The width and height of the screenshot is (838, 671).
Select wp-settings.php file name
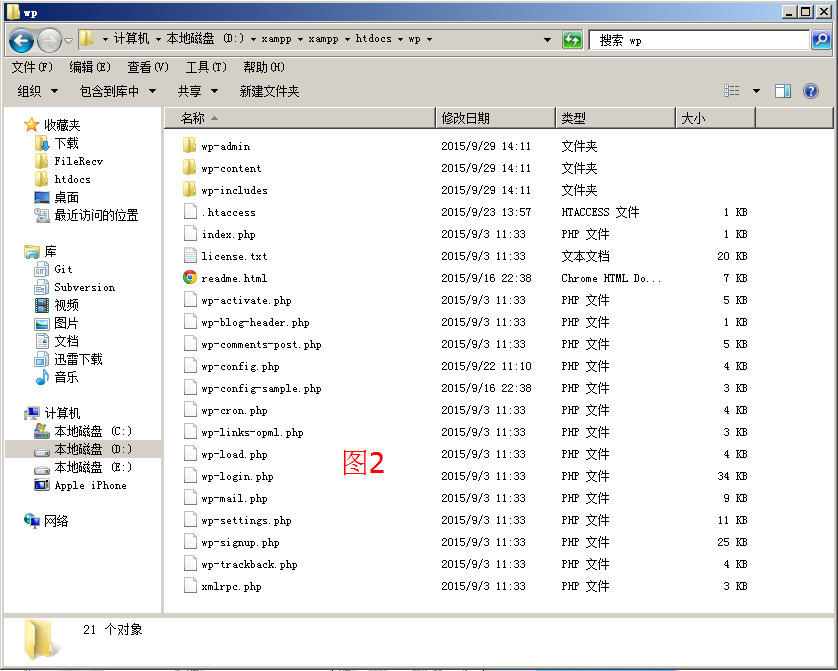pos(246,520)
